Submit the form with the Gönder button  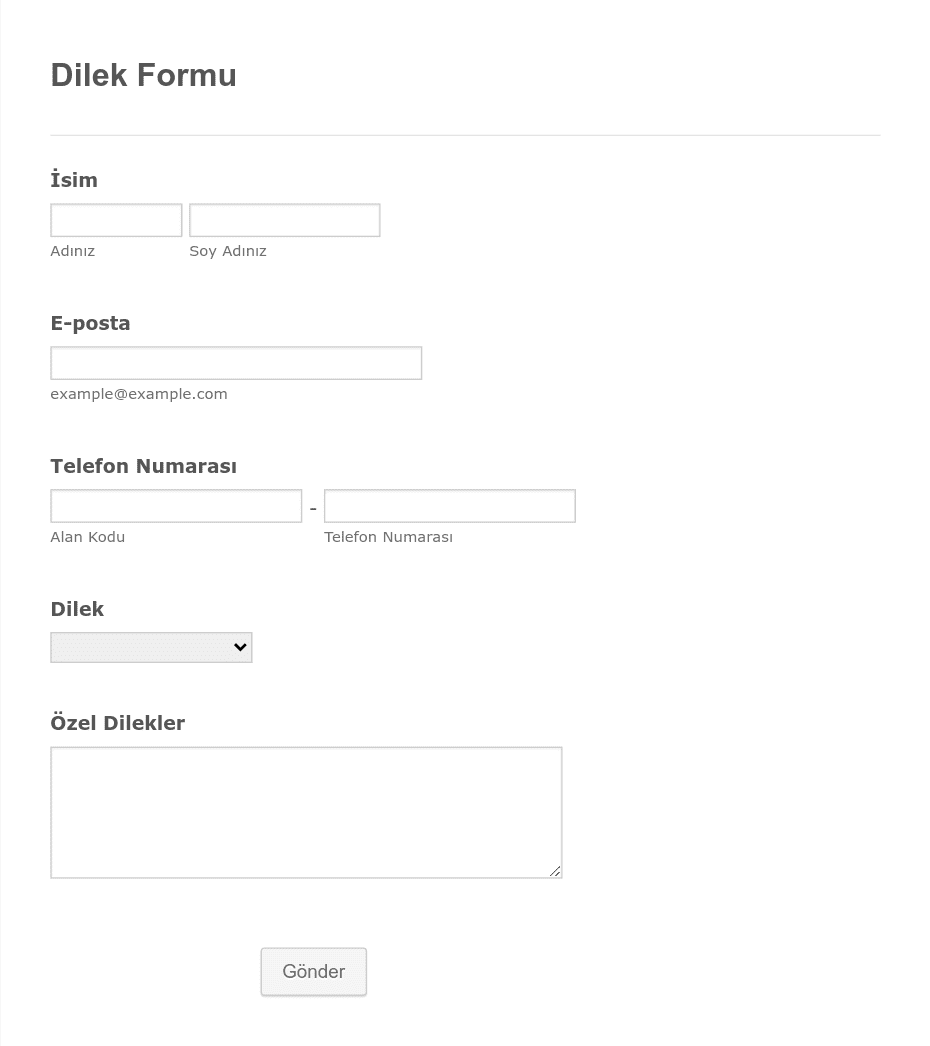314,972
